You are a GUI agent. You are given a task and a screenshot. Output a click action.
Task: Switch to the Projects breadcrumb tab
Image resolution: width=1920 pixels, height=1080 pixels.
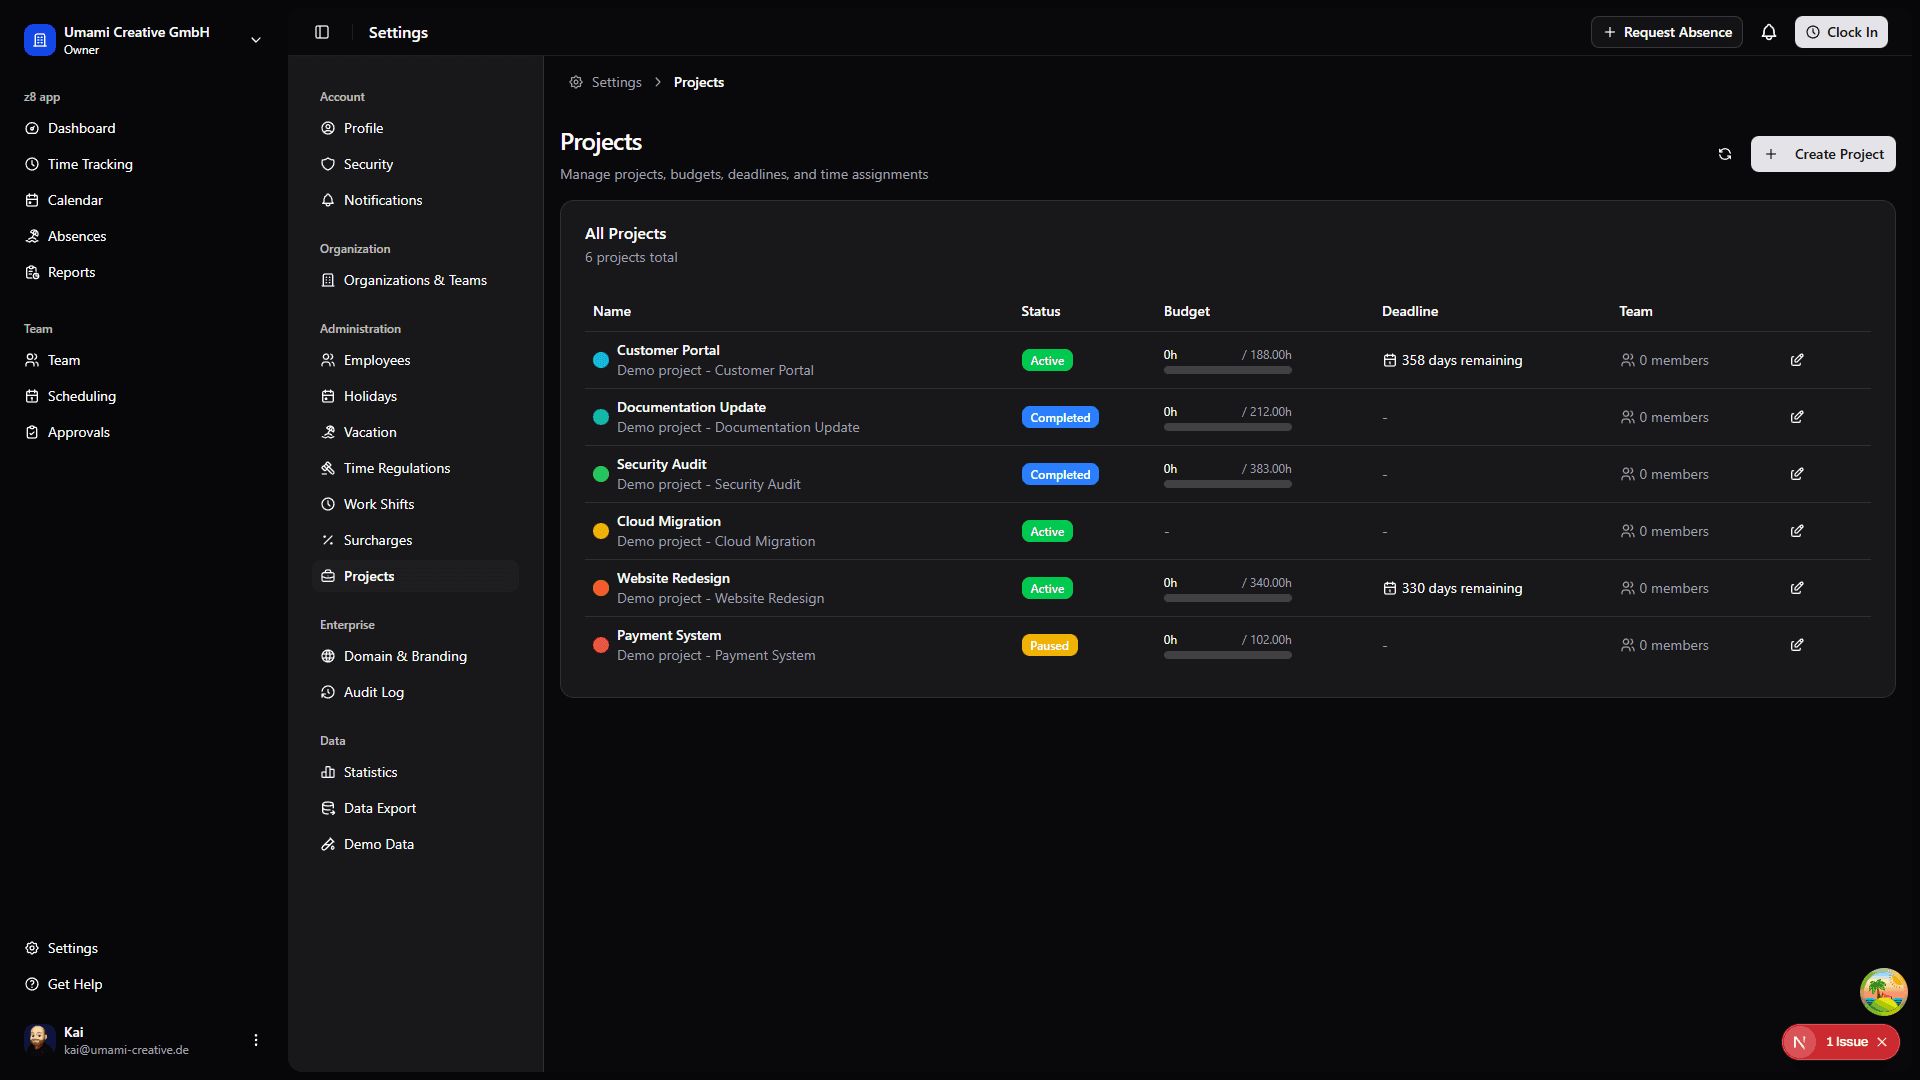coord(698,82)
